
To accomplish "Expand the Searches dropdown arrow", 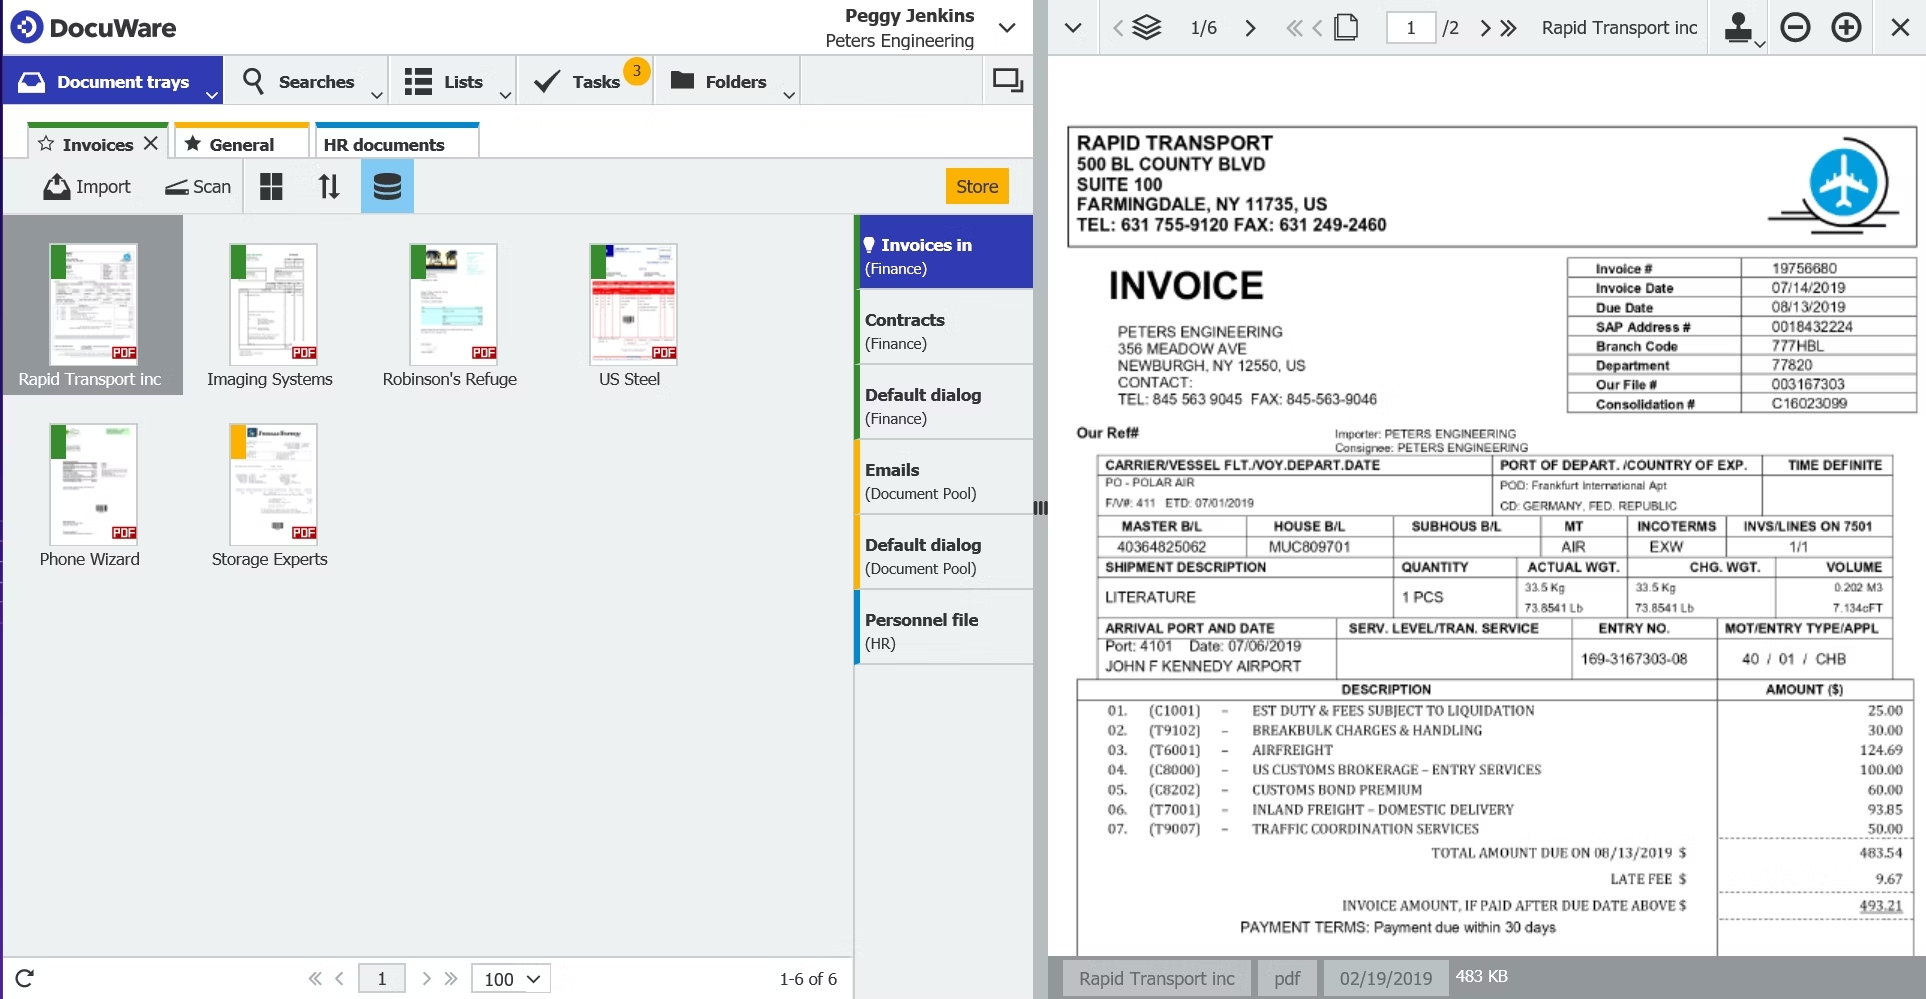I will click(x=377, y=95).
